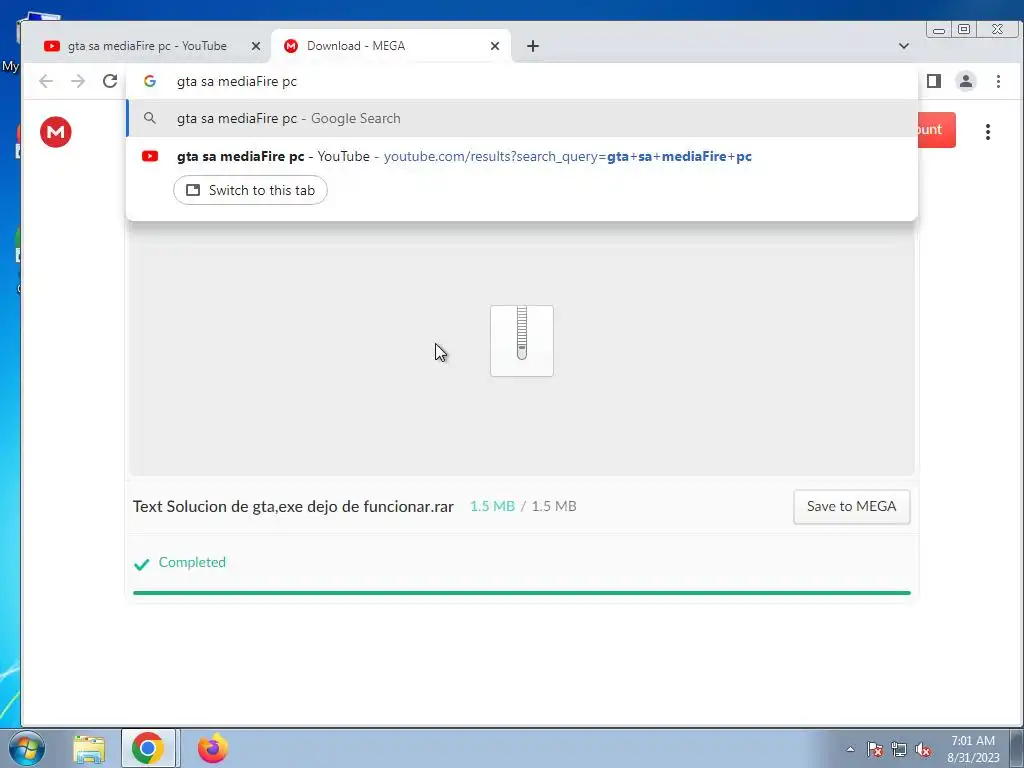
Task: Launch Firefox from the taskbar
Action: pyautogui.click(x=213, y=748)
